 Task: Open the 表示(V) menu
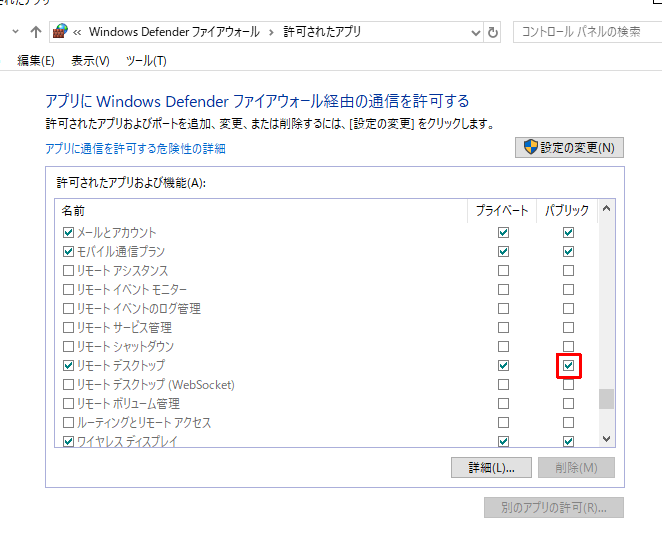pyautogui.click(x=90, y=61)
